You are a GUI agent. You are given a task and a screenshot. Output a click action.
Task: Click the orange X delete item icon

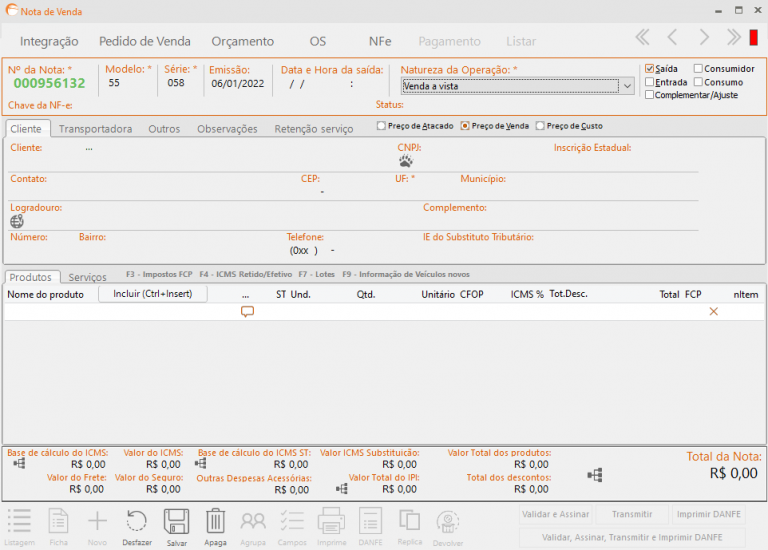coord(713,312)
